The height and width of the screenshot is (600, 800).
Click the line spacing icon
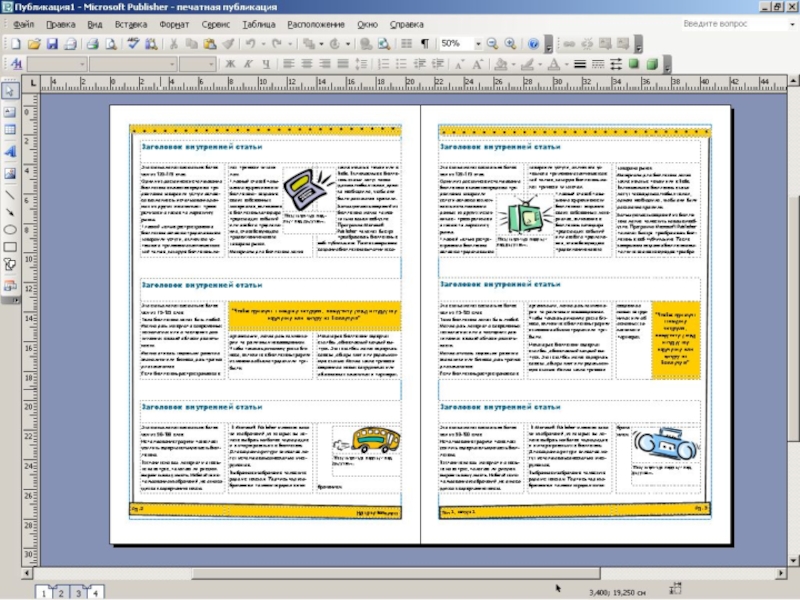pos(361,64)
